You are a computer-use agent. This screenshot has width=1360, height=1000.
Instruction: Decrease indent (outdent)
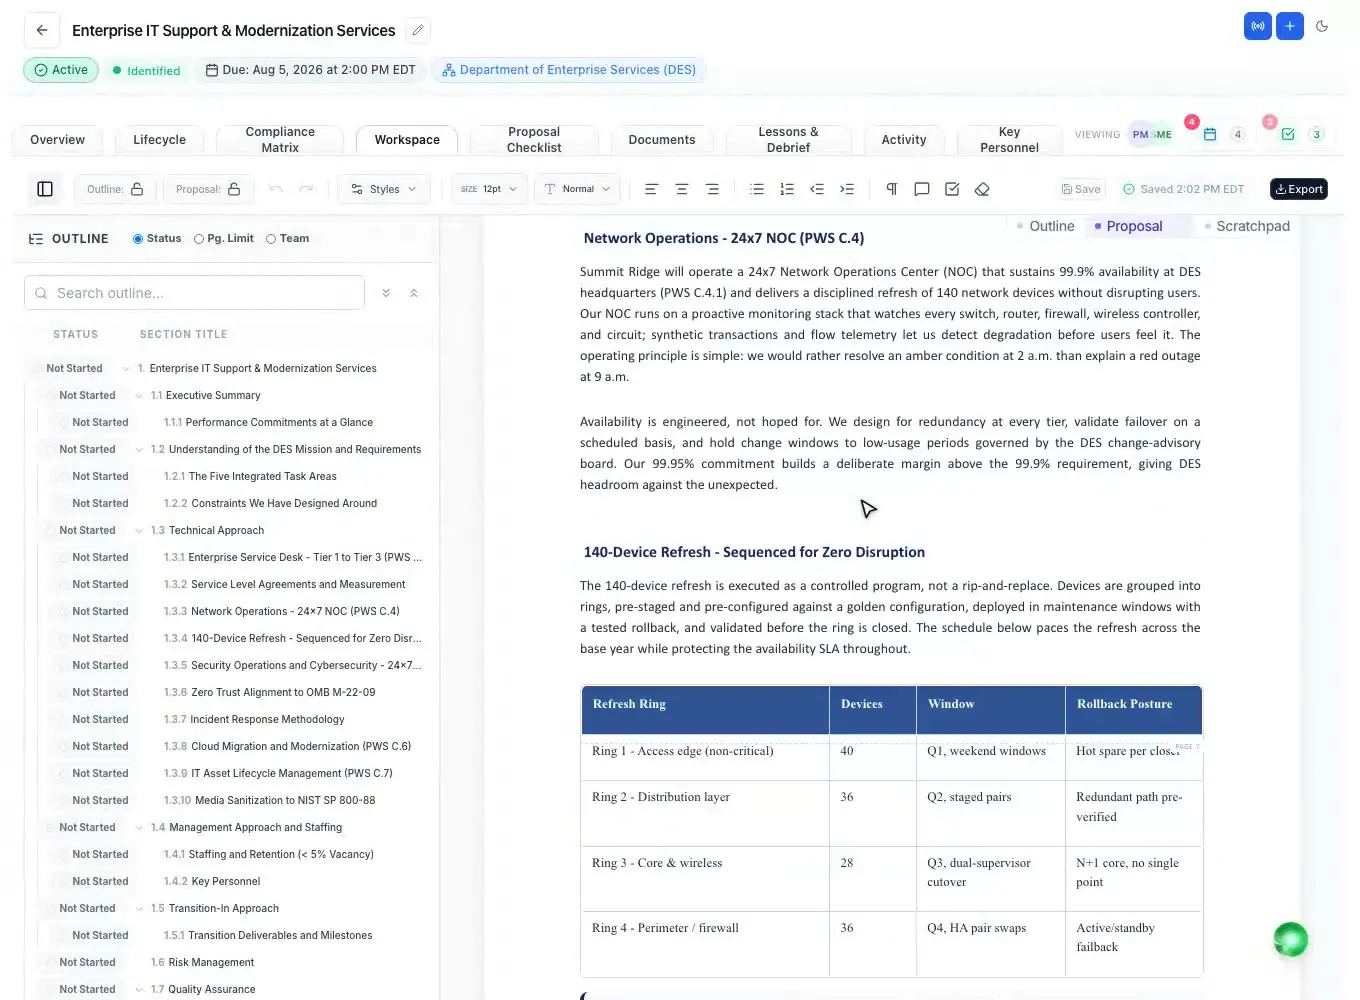817,189
